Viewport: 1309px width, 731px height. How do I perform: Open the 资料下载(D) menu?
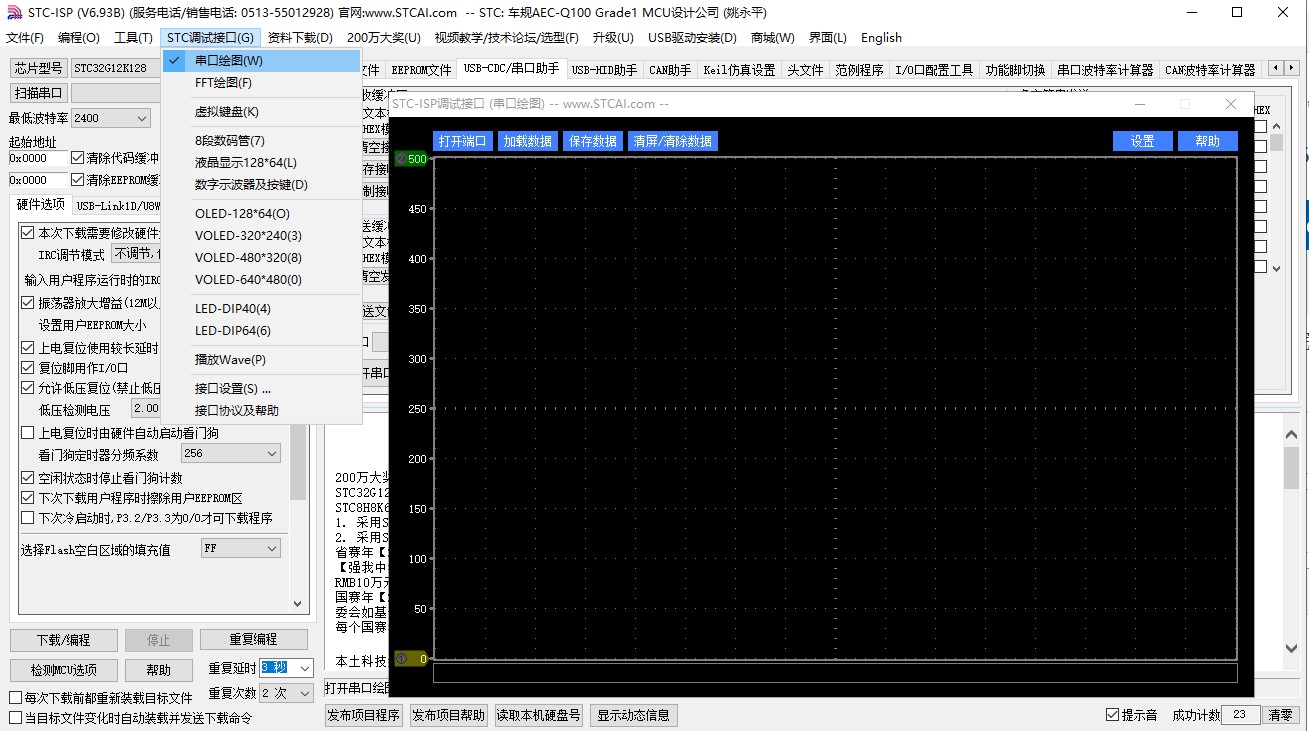(x=300, y=38)
